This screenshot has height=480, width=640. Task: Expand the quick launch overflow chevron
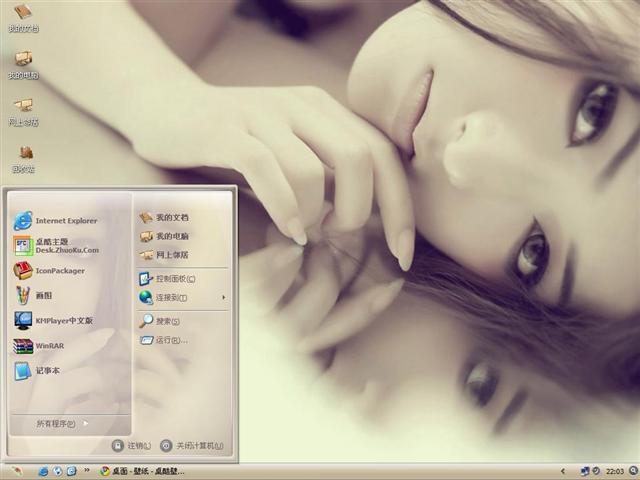click(x=87, y=471)
